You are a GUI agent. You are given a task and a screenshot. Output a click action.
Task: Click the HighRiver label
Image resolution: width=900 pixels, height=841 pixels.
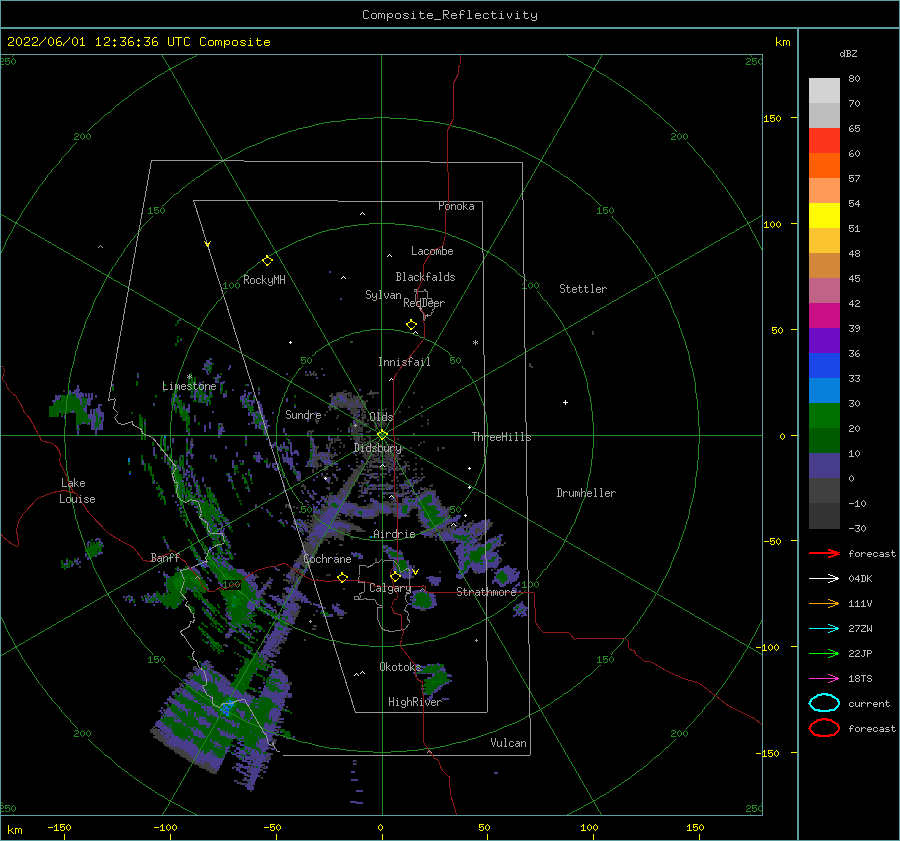(x=414, y=702)
